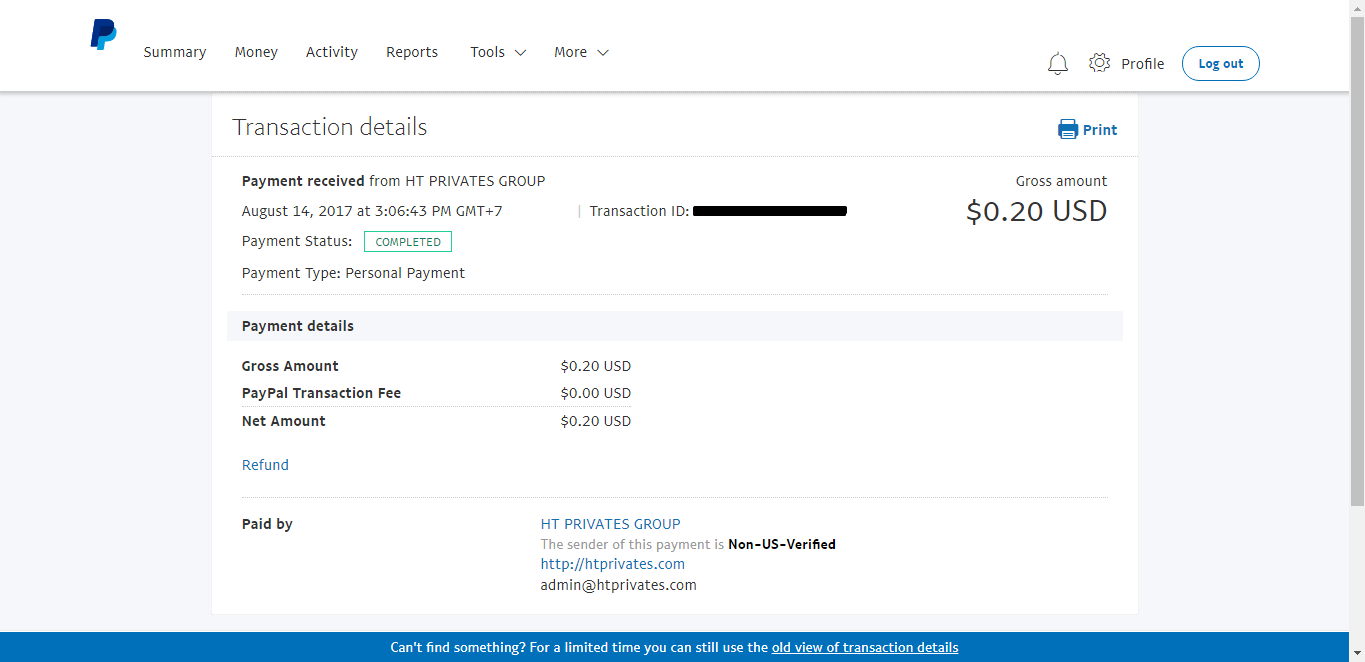Click the Non-US-Verified sender status text
Screen dimensions: 1365x662
point(782,545)
